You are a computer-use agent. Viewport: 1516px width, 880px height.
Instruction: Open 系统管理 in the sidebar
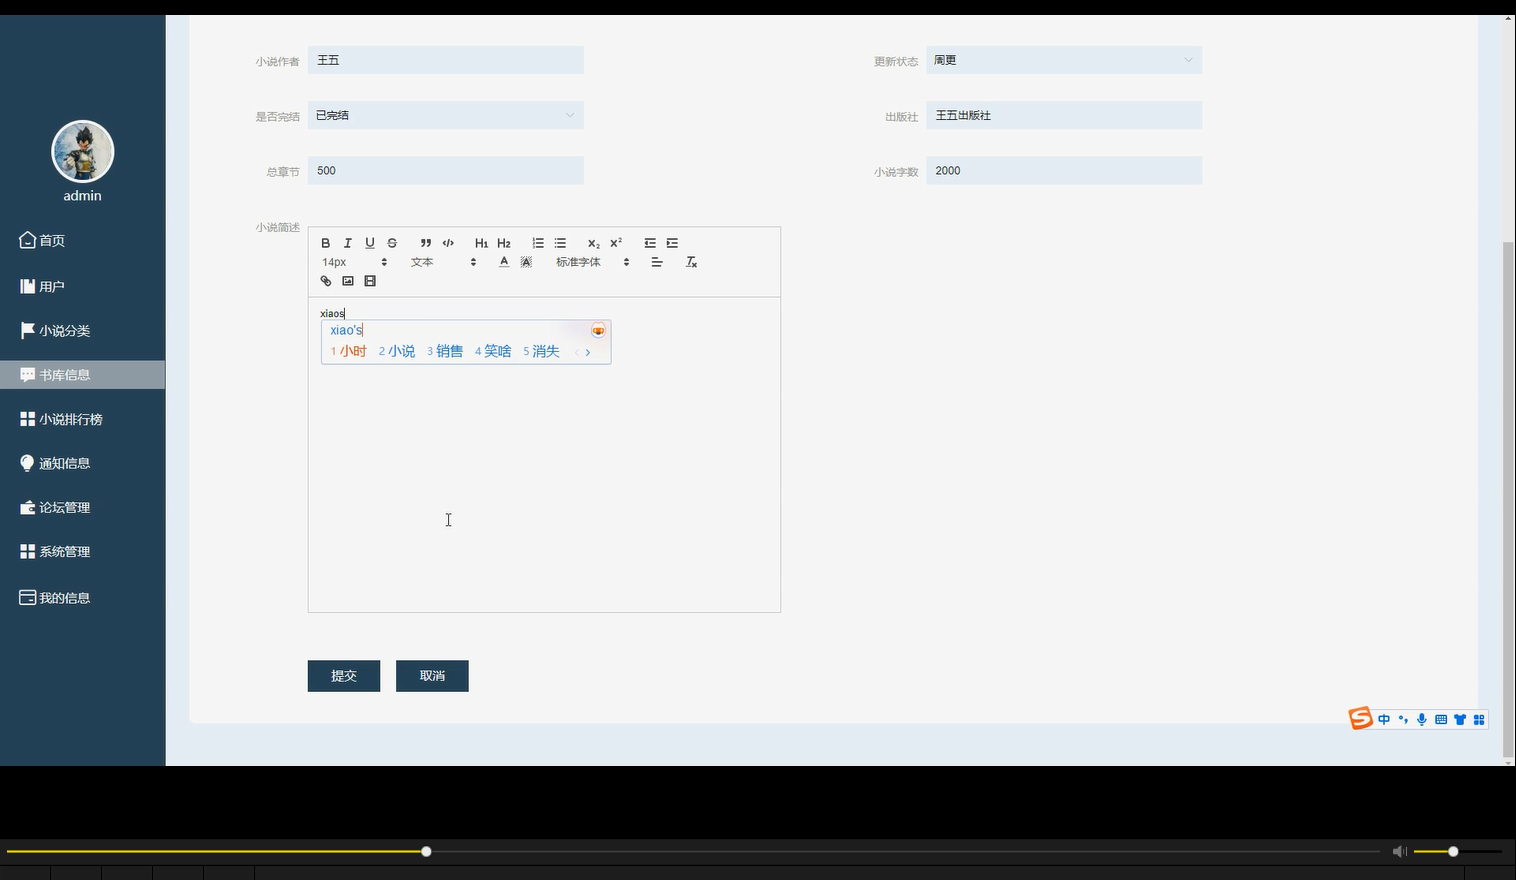click(x=82, y=551)
